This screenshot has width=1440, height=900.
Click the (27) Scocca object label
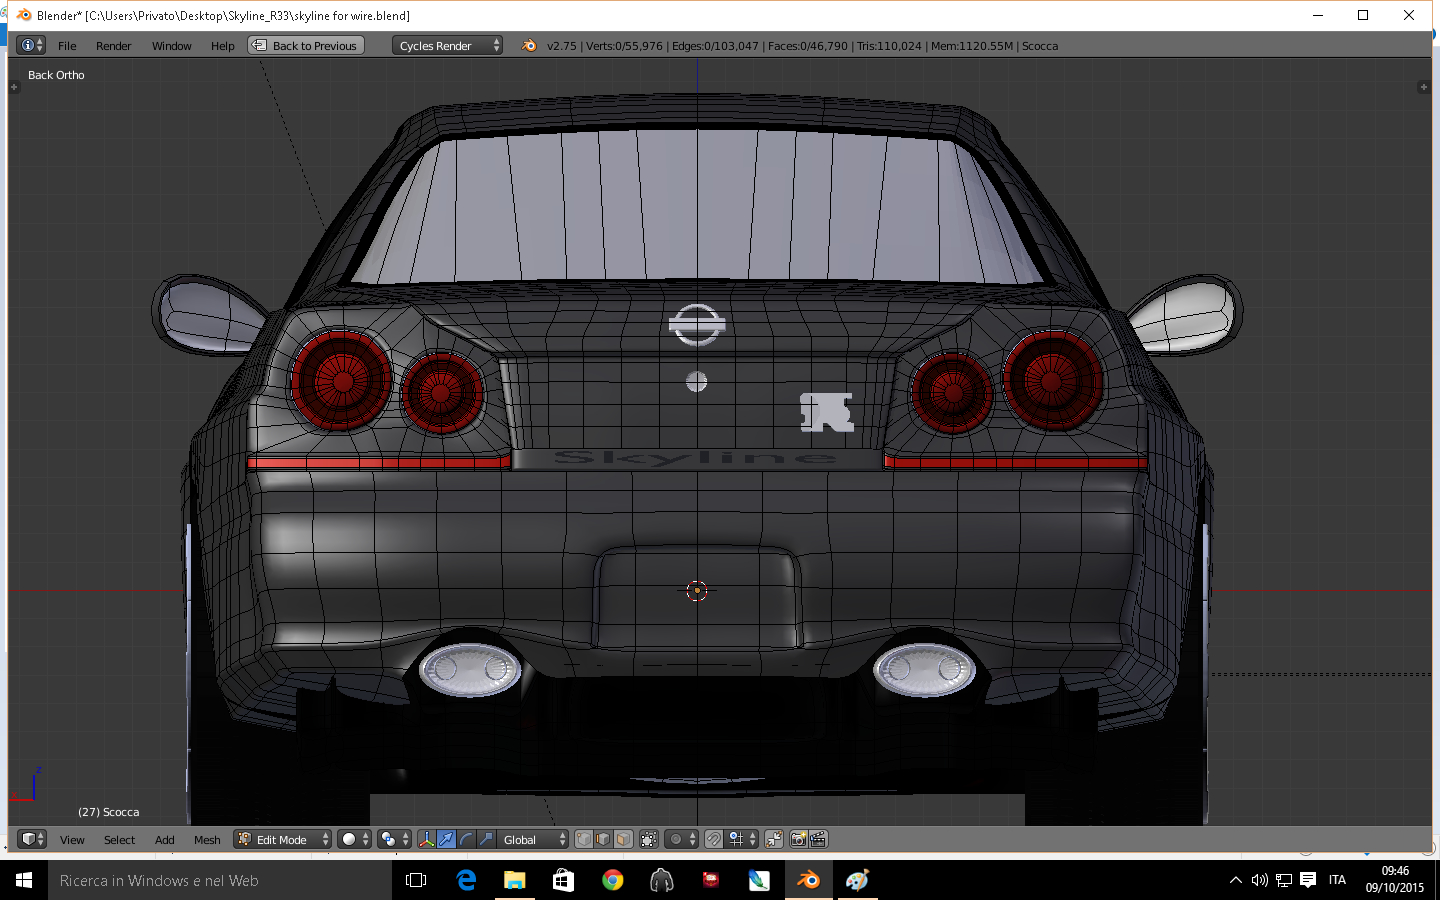108,812
